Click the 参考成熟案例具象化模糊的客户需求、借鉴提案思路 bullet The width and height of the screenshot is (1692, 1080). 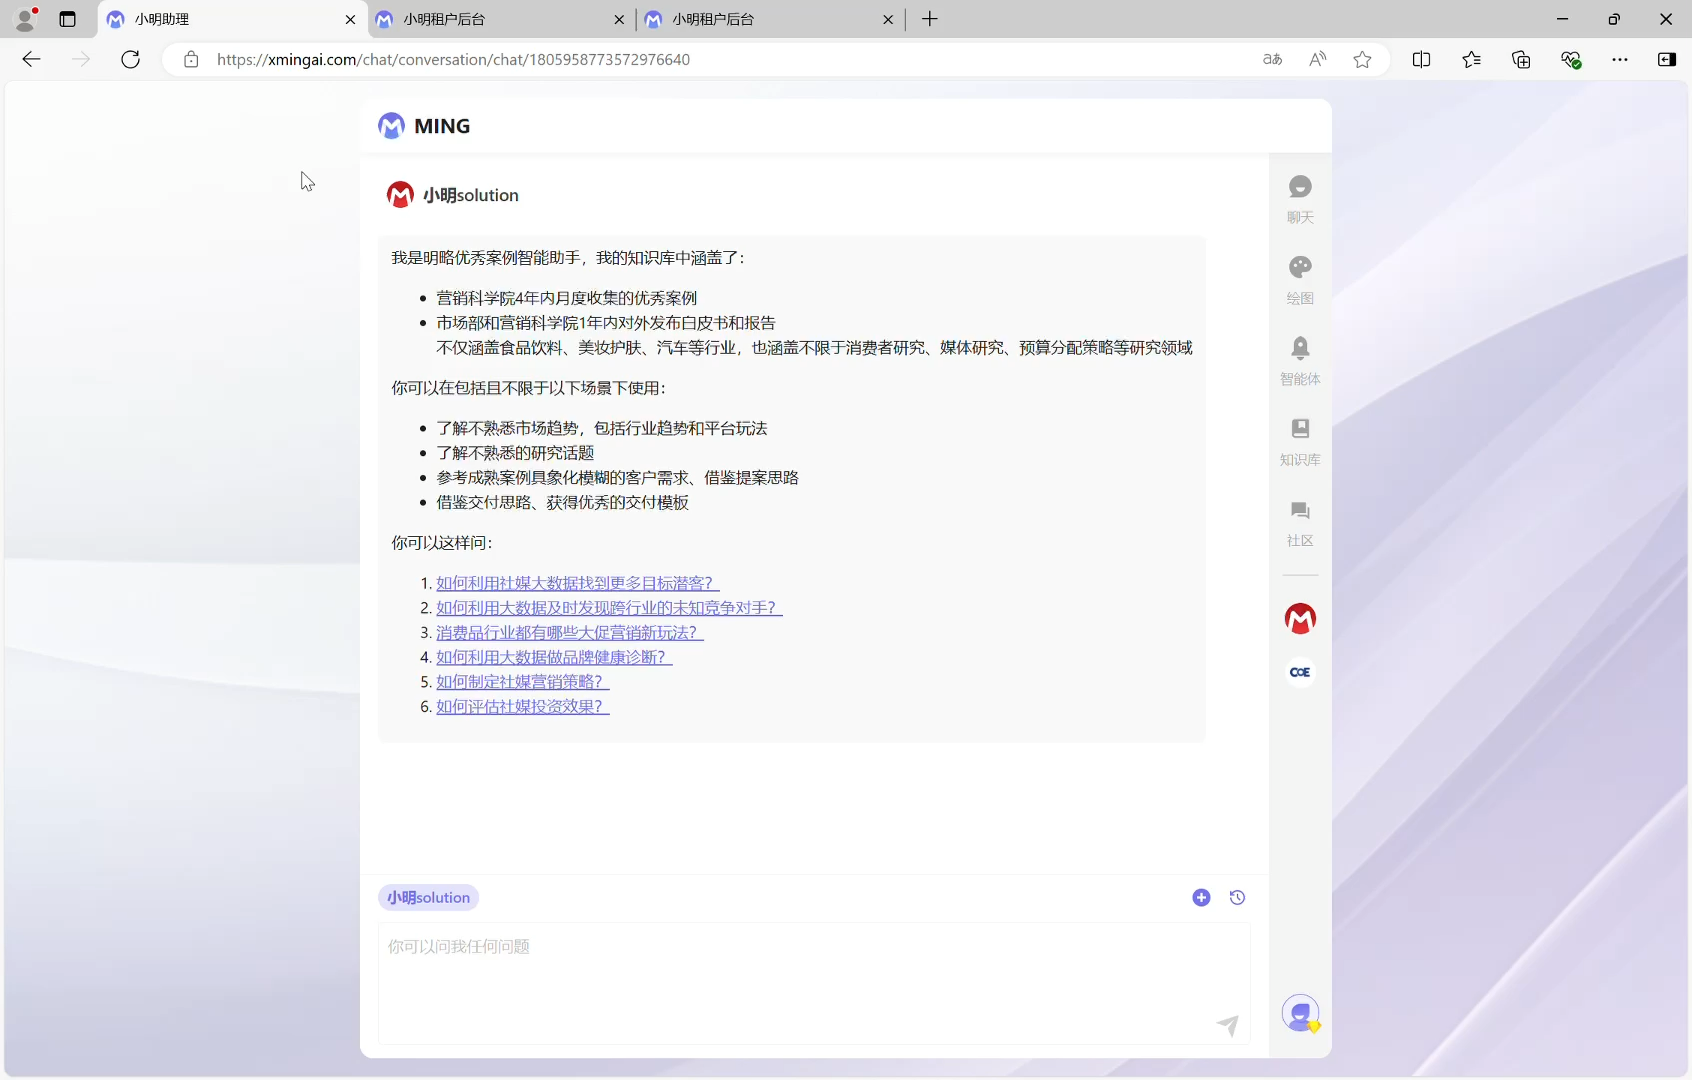[x=617, y=478]
